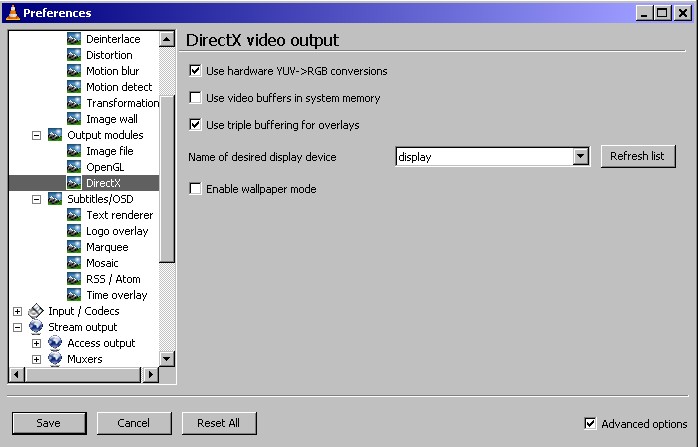The image size is (698, 447).
Task: Click the Logo overlay item icon
Action: (x=74, y=231)
